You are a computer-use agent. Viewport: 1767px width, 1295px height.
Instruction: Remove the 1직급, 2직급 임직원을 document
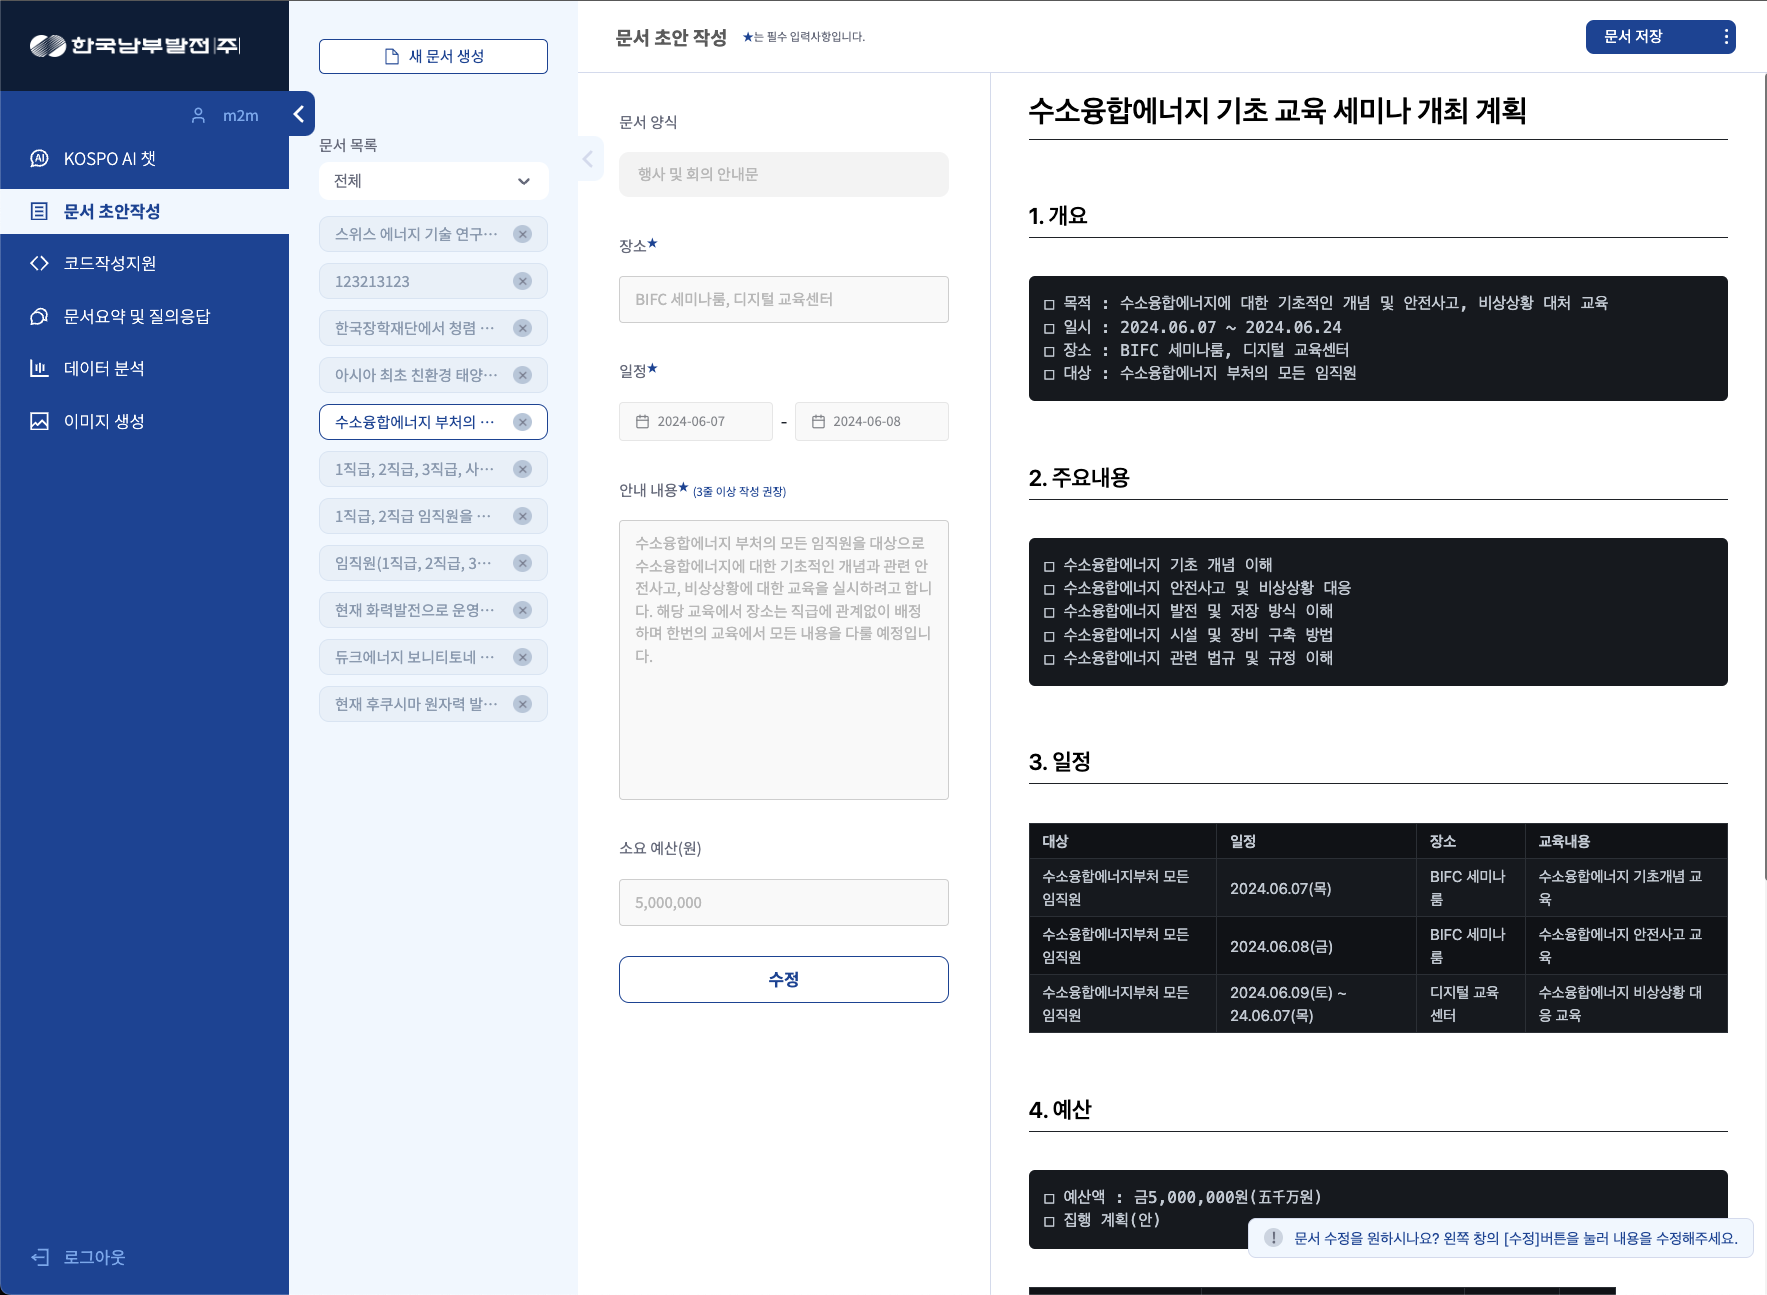(522, 516)
